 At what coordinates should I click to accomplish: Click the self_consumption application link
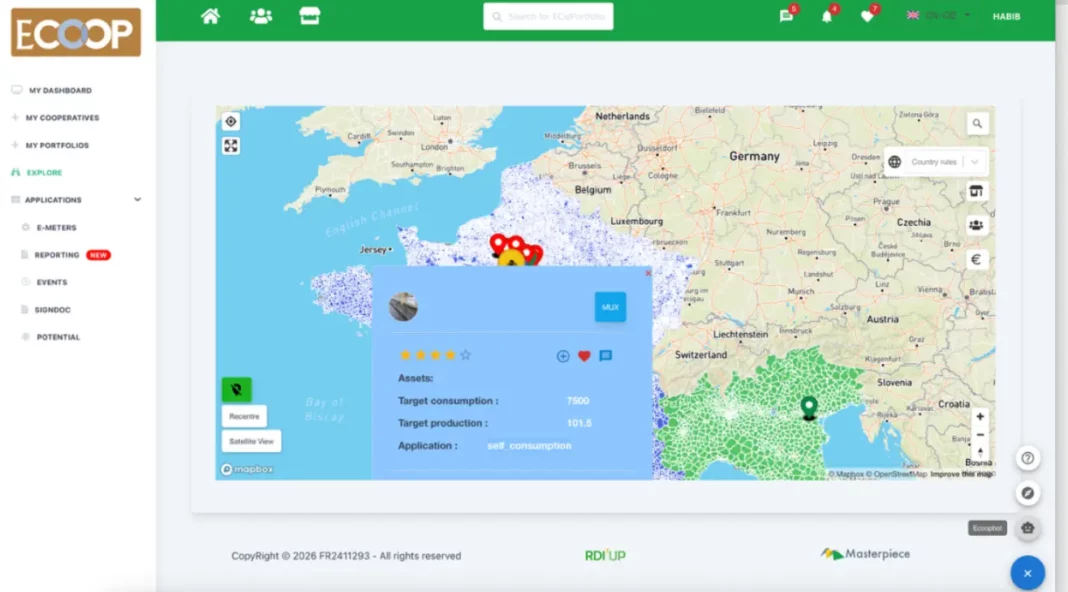coord(529,446)
